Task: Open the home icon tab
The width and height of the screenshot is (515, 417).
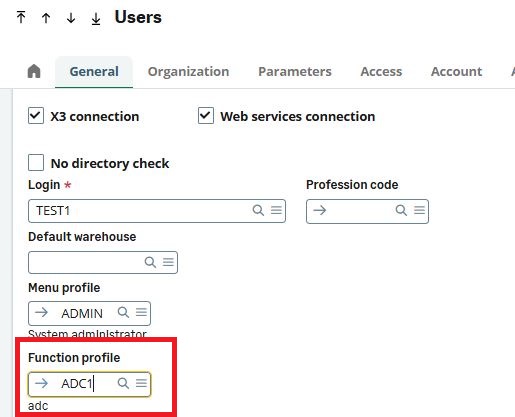Action: tap(34, 71)
